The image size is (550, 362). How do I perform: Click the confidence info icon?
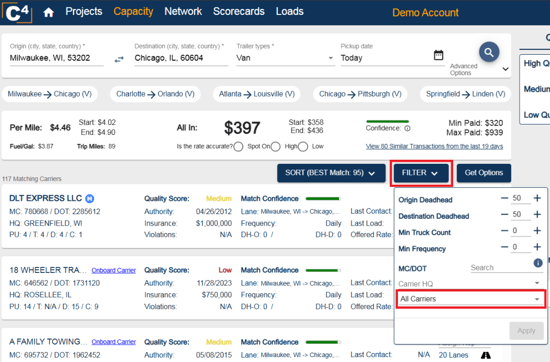407,128
